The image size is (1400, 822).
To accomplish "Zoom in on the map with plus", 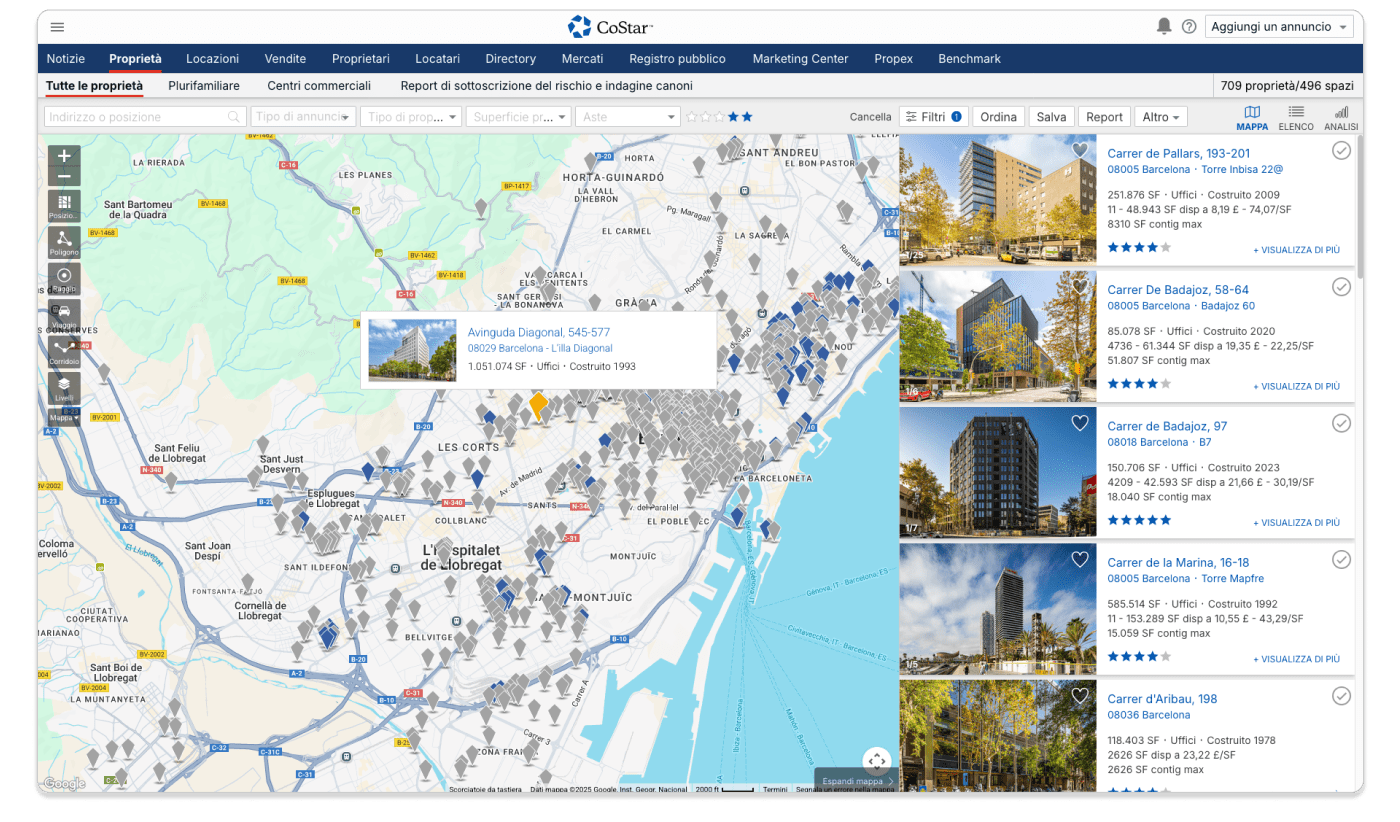I will (64, 156).
